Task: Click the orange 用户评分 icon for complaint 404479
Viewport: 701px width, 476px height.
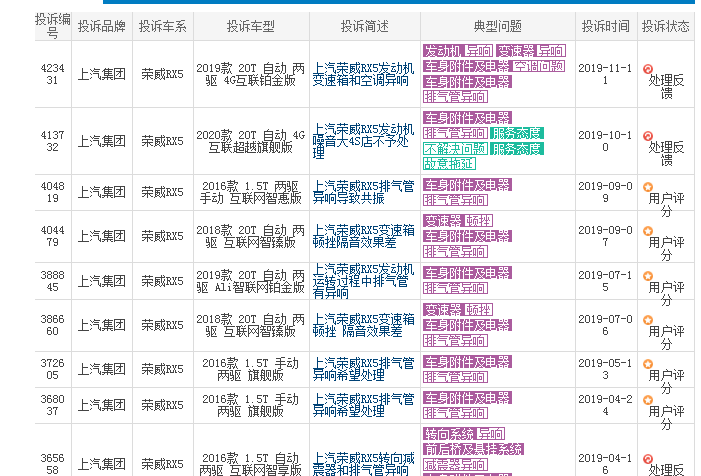Action: point(647,231)
